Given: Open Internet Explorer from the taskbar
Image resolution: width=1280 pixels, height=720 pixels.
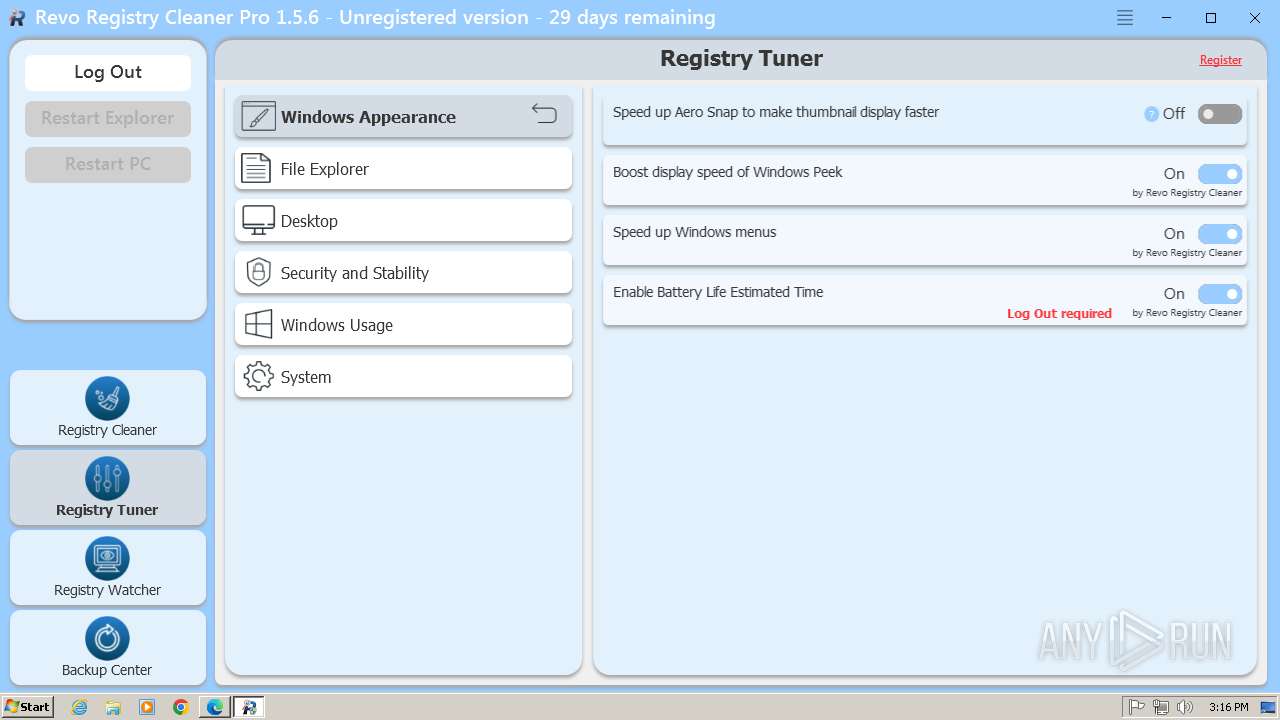Looking at the screenshot, I should coord(80,707).
